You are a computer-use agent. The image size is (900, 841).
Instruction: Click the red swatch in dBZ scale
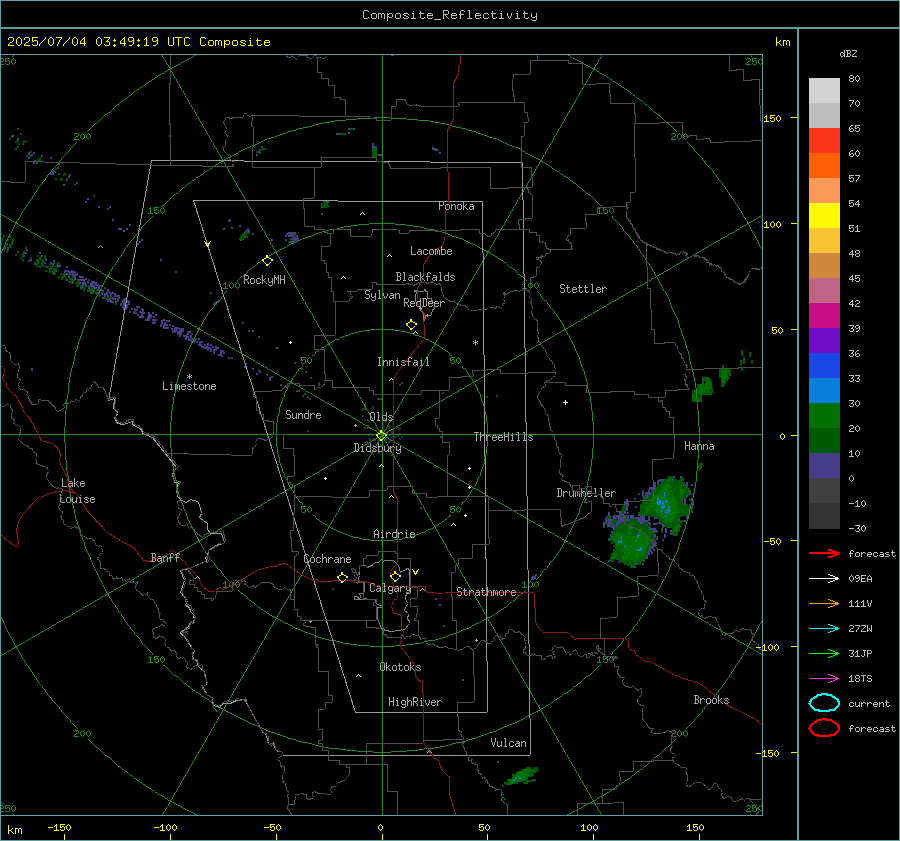click(x=824, y=140)
